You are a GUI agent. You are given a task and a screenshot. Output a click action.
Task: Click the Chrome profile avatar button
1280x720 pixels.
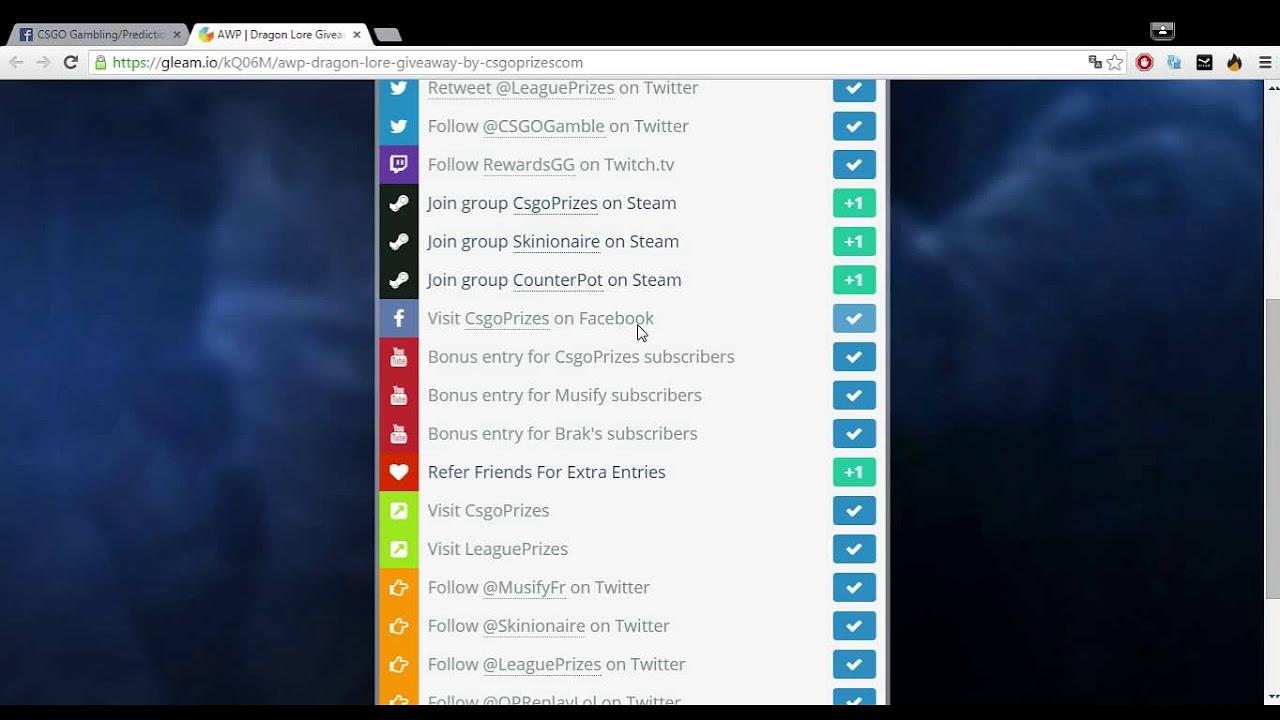click(x=1162, y=31)
